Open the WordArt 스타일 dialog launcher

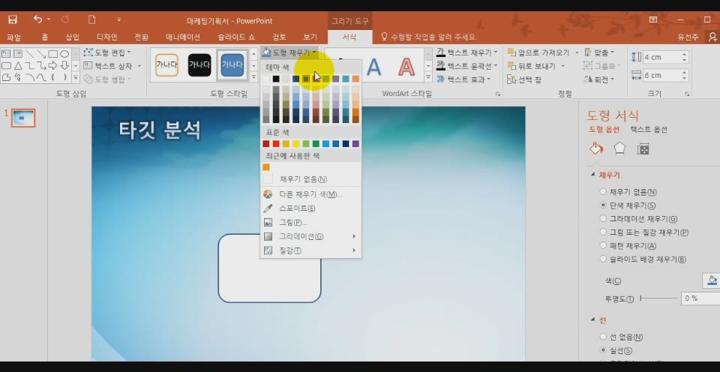pos(497,94)
